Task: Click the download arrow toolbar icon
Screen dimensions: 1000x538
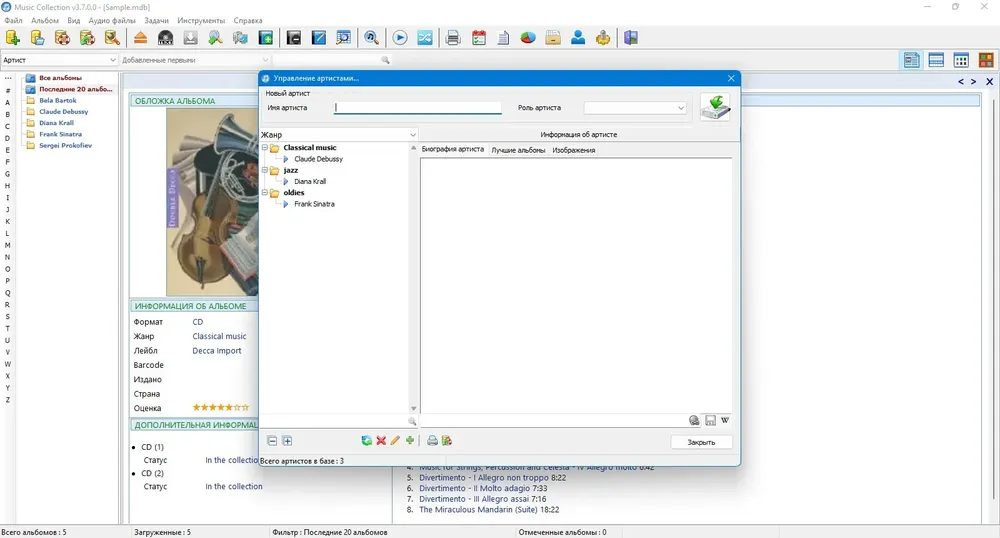Action: pos(190,38)
